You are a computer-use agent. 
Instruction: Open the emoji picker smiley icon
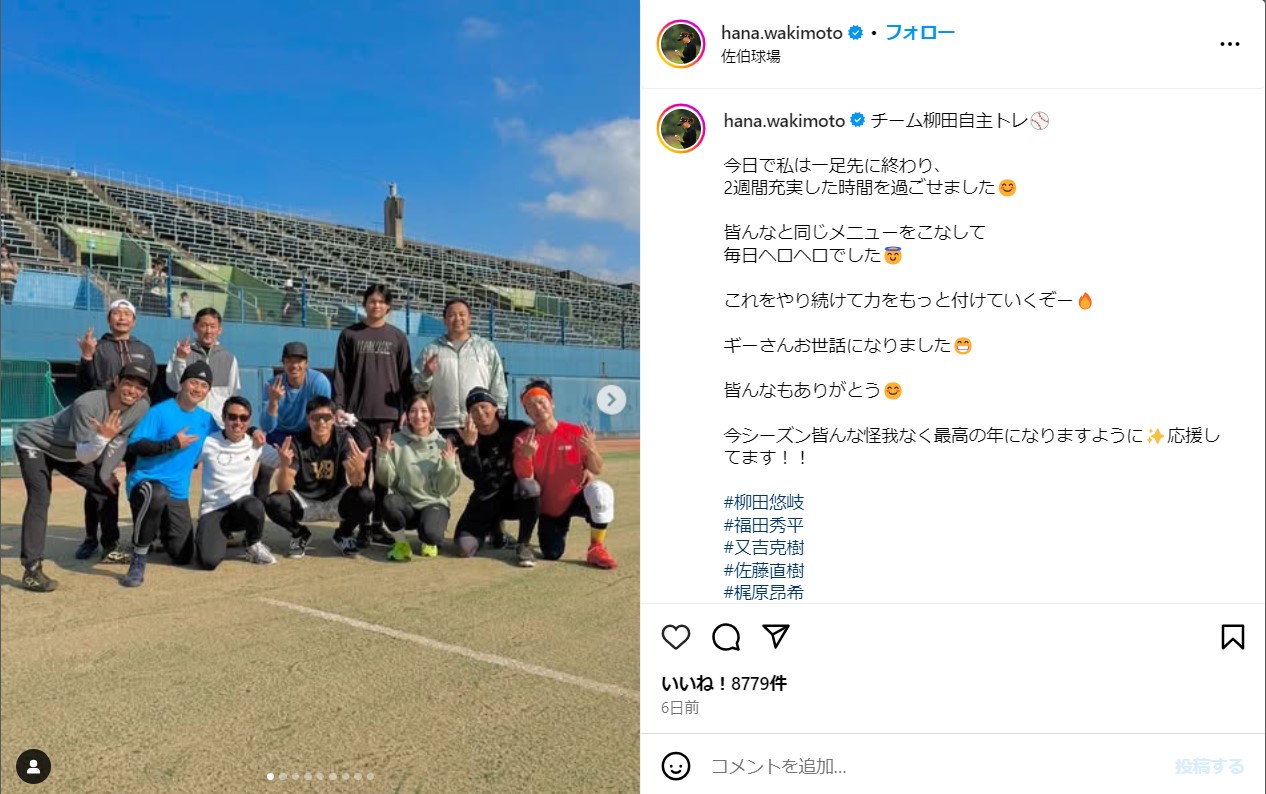click(x=676, y=766)
